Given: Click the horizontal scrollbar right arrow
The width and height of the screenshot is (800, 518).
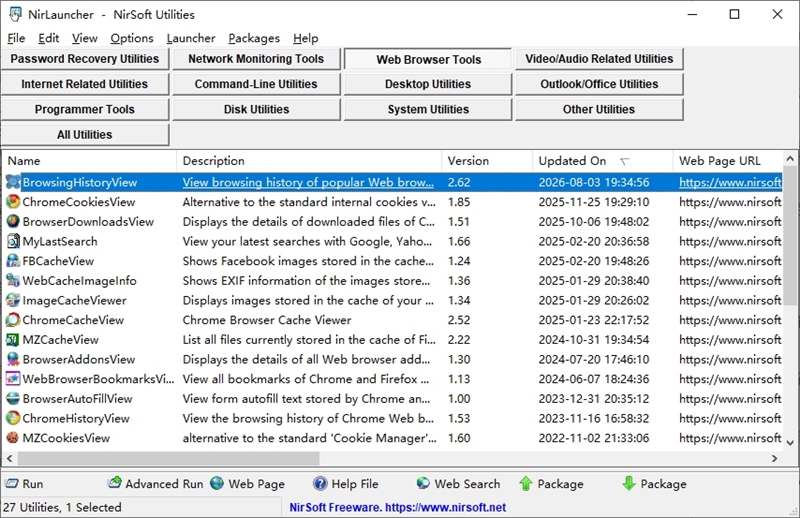Looking at the screenshot, I should pos(774,458).
